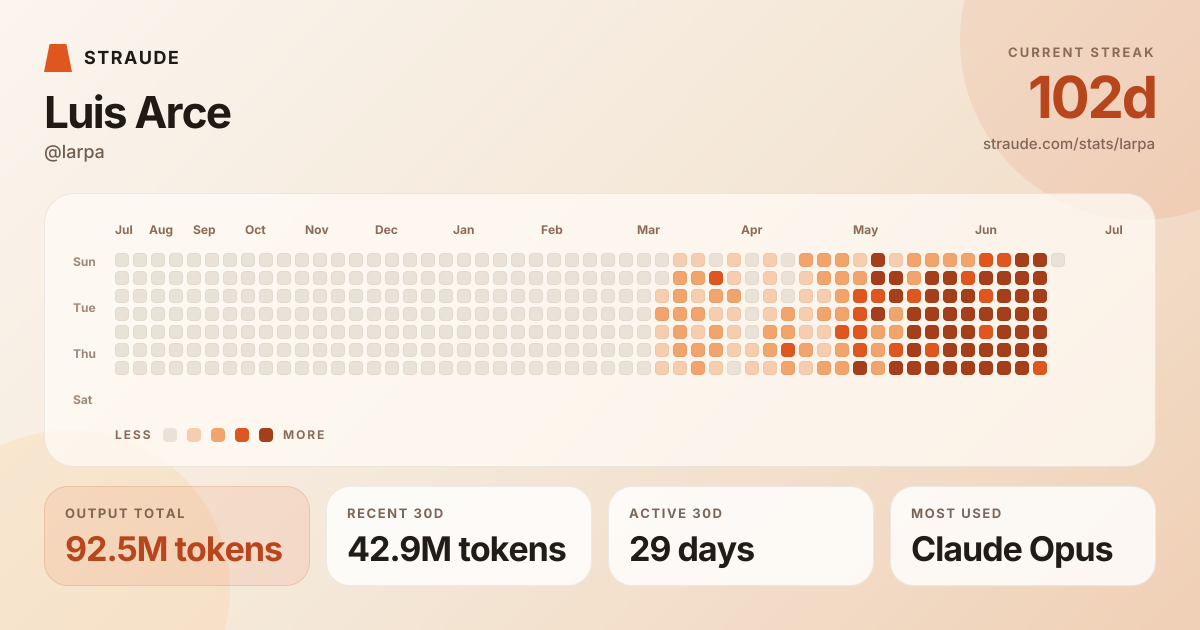Image resolution: width=1200 pixels, height=630 pixels.
Task: Click the bright orange legend swatch
Action: [x=242, y=435]
